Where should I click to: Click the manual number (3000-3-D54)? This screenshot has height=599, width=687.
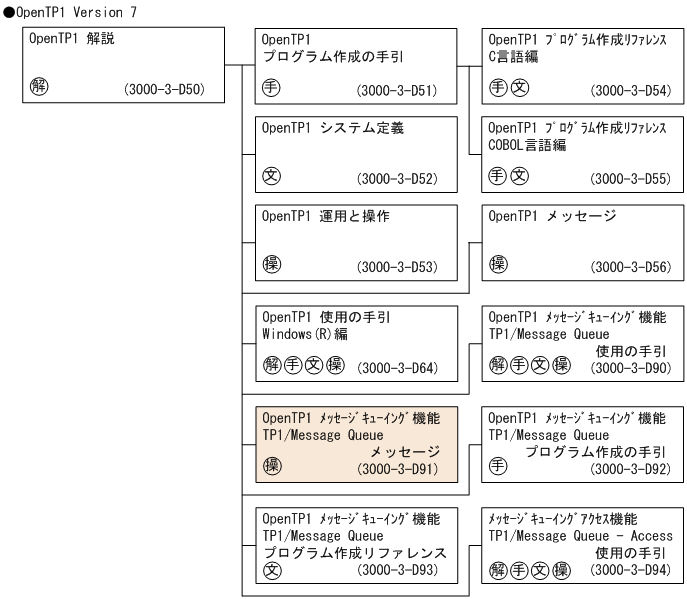[x=631, y=91]
